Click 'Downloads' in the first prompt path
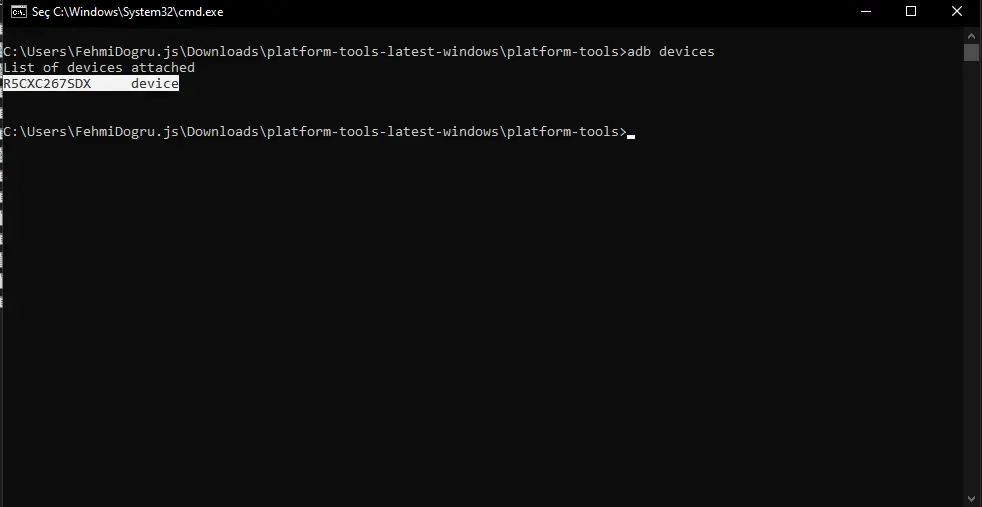 coord(222,51)
